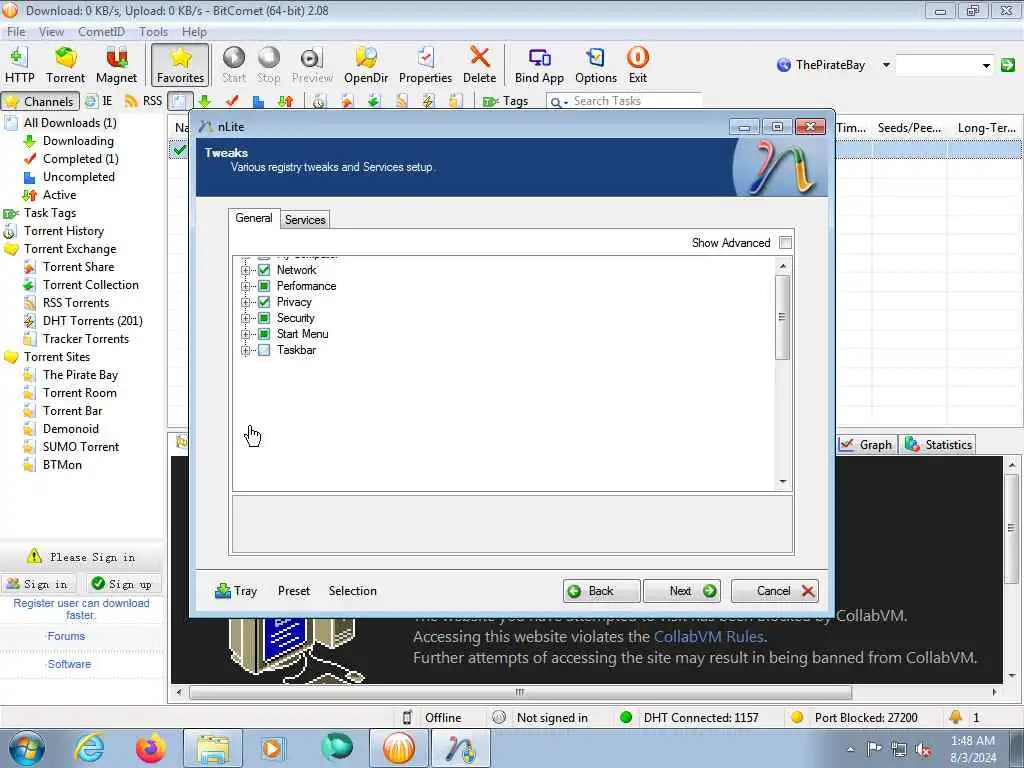This screenshot has width=1024, height=768.
Task: Open the search box history dropdown
Action: click(986, 65)
